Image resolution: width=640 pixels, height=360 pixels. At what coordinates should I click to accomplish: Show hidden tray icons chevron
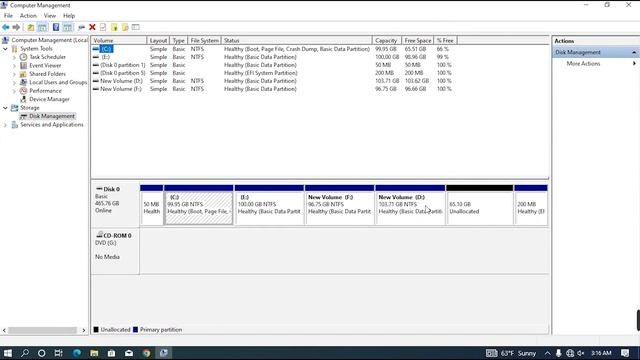[547, 353]
